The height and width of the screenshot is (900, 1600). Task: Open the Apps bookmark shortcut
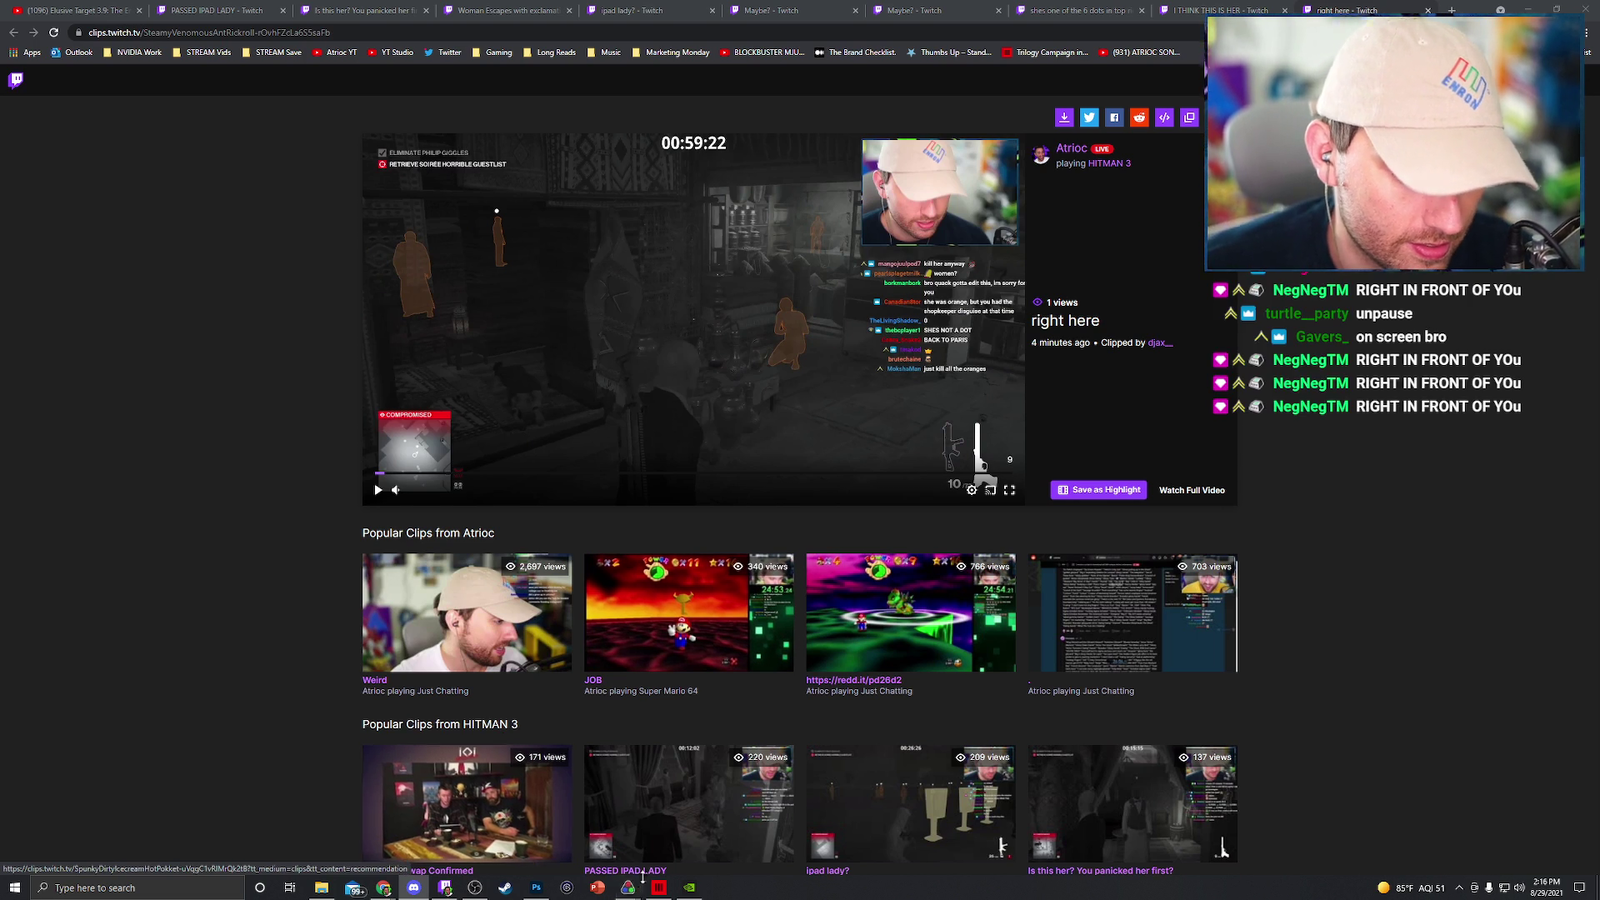pos(25,52)
